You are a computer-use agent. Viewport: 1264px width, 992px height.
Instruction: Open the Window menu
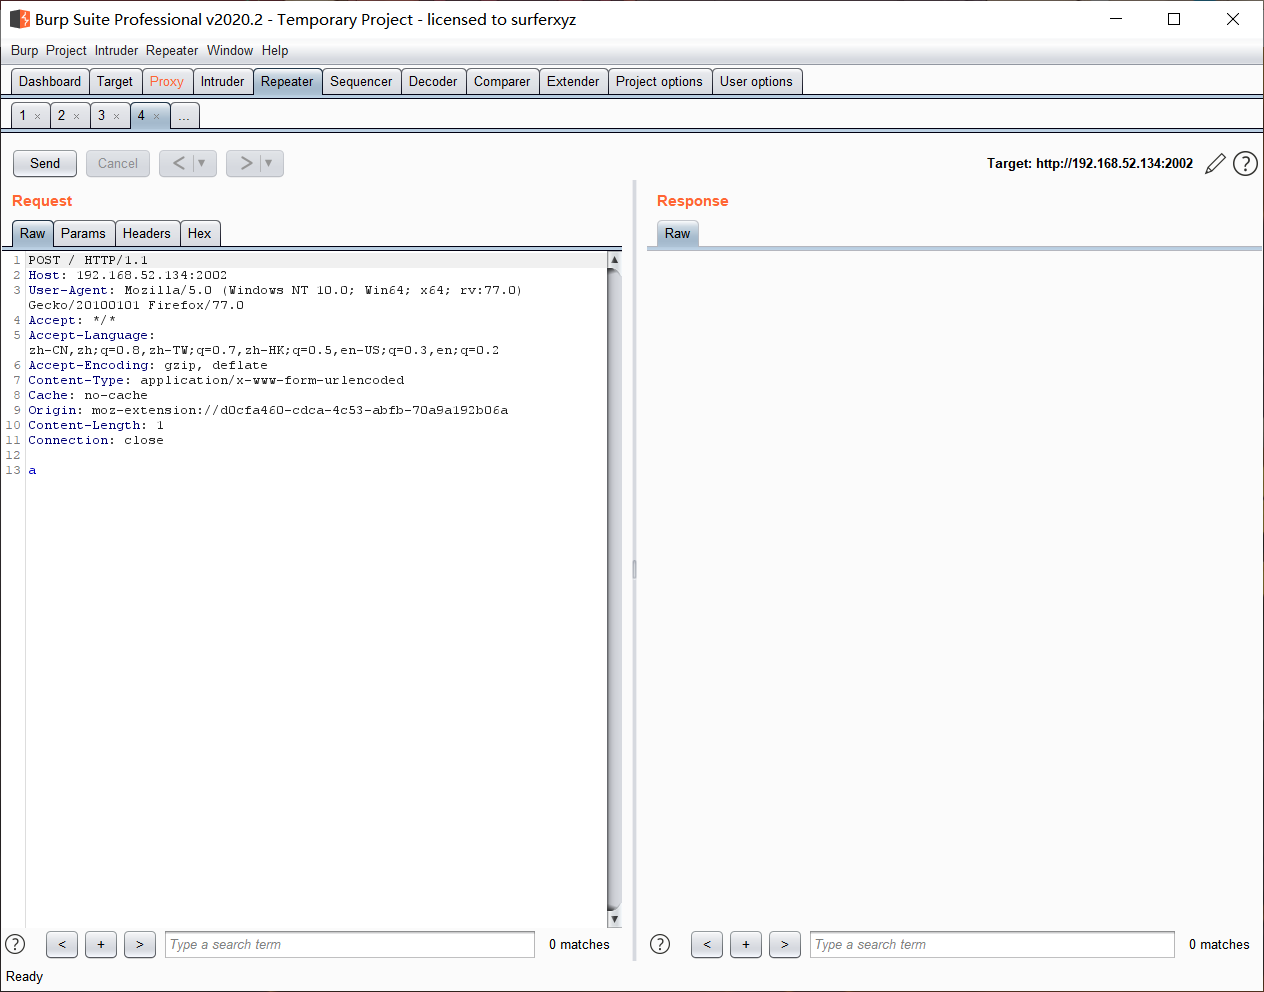pyautogui.click(x=230, y=51)
